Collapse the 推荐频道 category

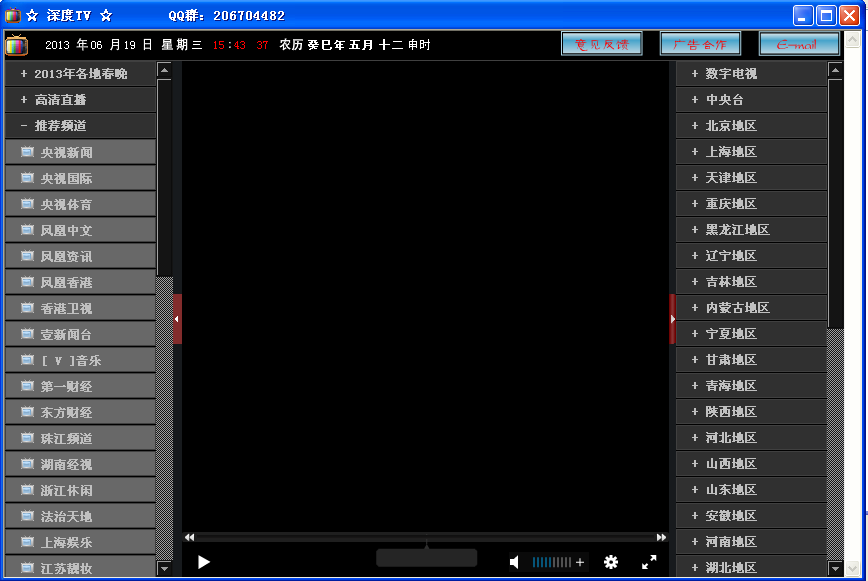80,126
